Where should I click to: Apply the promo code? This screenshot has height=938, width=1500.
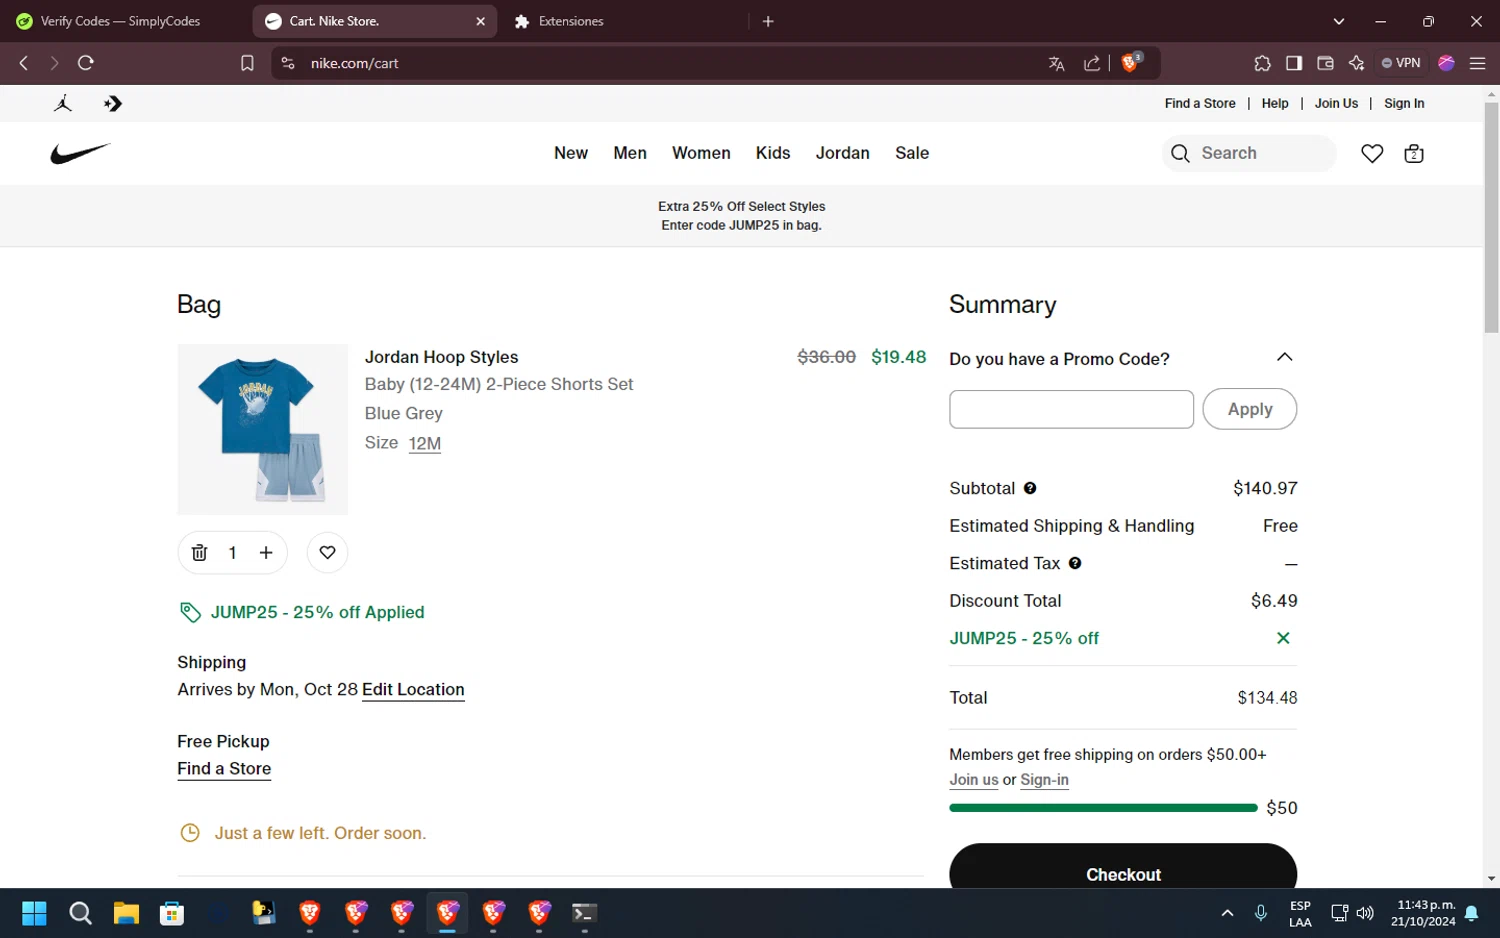pyautogui.click(x=1250, y=409)
